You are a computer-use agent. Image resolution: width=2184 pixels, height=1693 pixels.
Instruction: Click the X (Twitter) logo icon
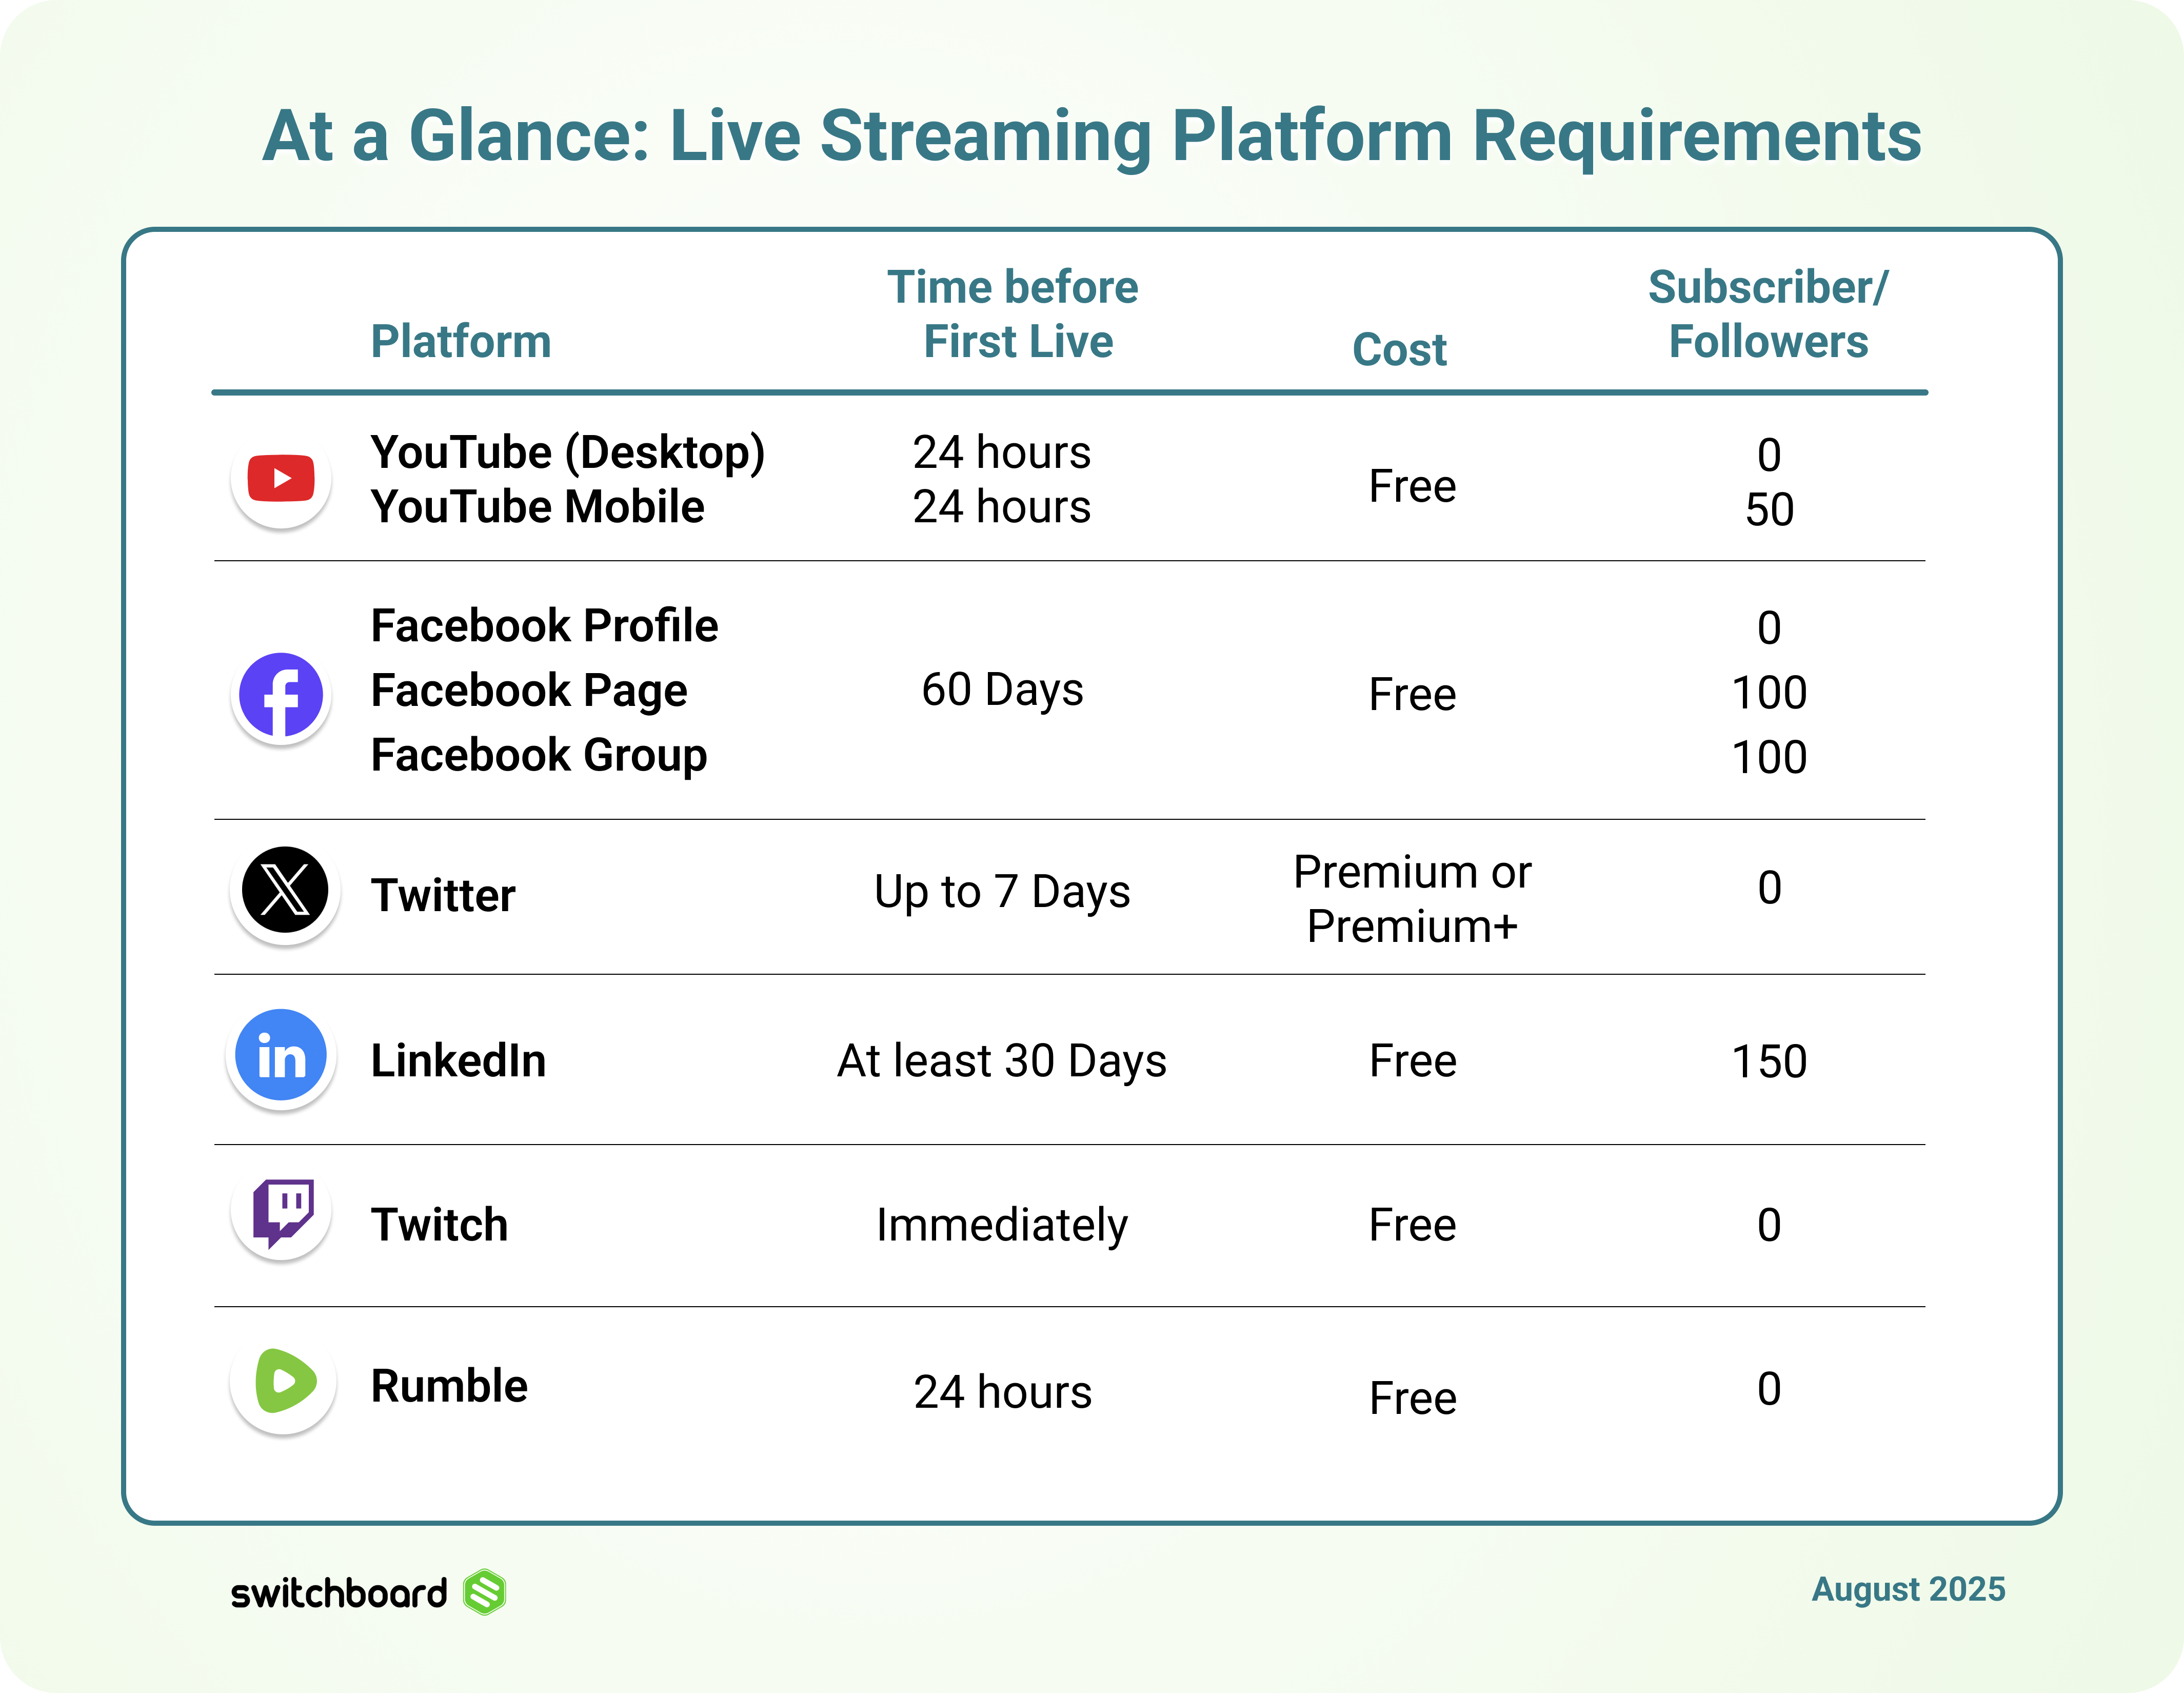click(285, 890)
